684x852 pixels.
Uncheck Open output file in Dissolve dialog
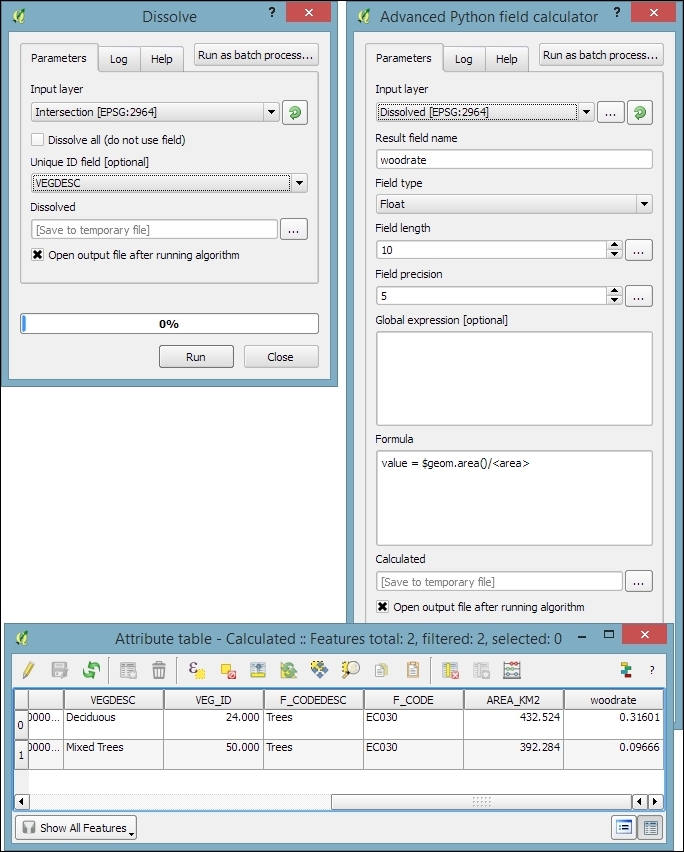[x=37, y=255]
